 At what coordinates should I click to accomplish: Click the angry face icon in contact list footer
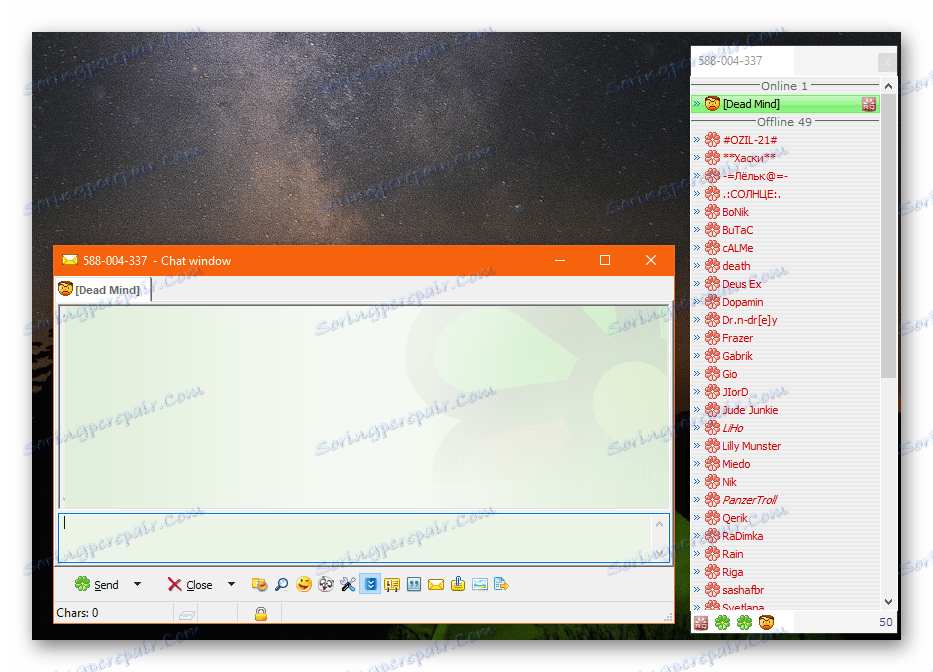(766, 623)
